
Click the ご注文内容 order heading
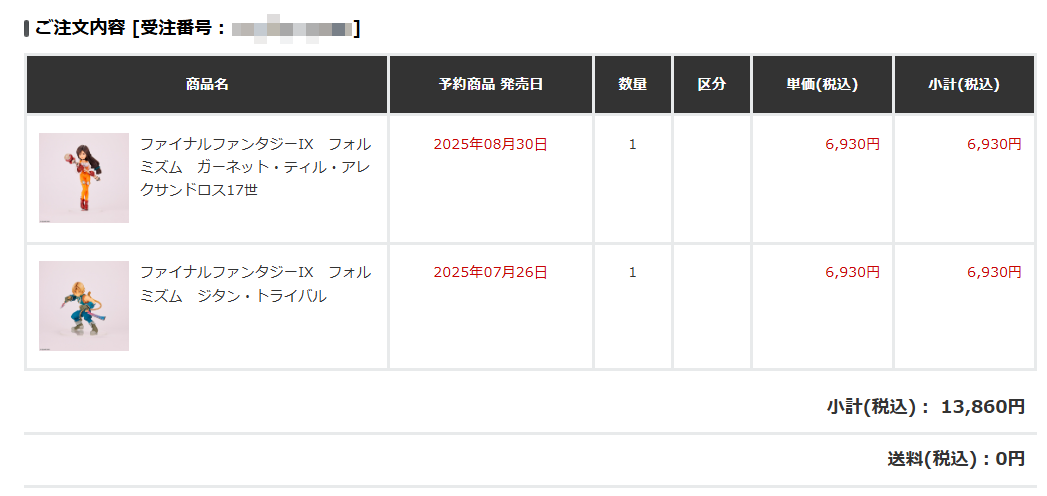[x=79, y=29]
